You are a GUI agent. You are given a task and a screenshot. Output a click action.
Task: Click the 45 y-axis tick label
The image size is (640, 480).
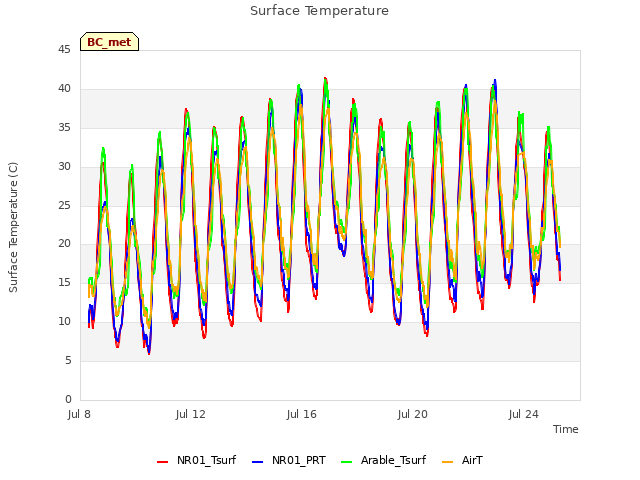coord(64,50)
